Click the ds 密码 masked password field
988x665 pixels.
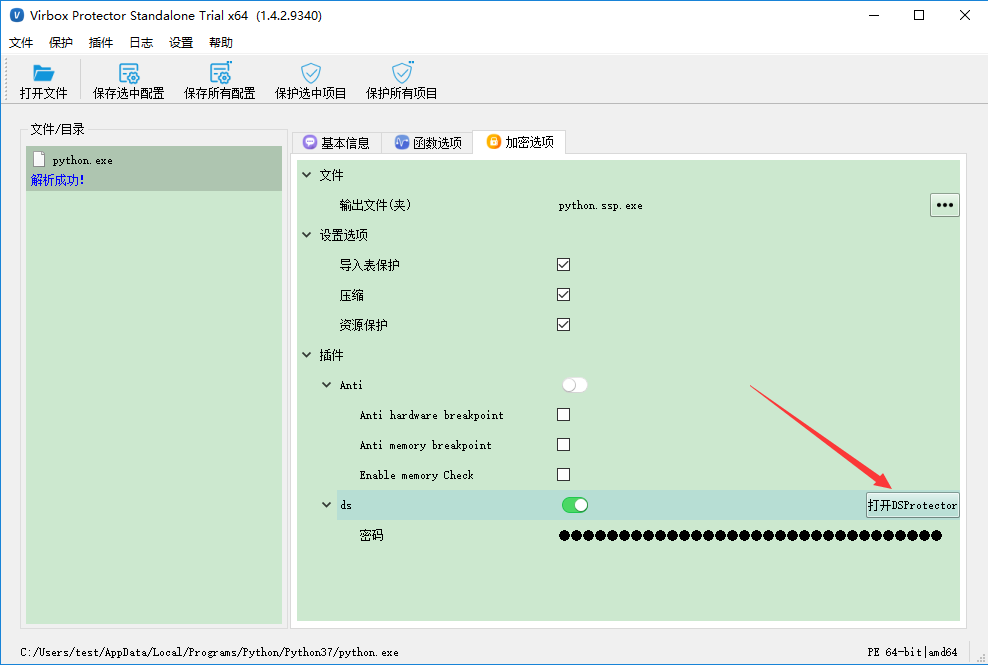[750, 535]
